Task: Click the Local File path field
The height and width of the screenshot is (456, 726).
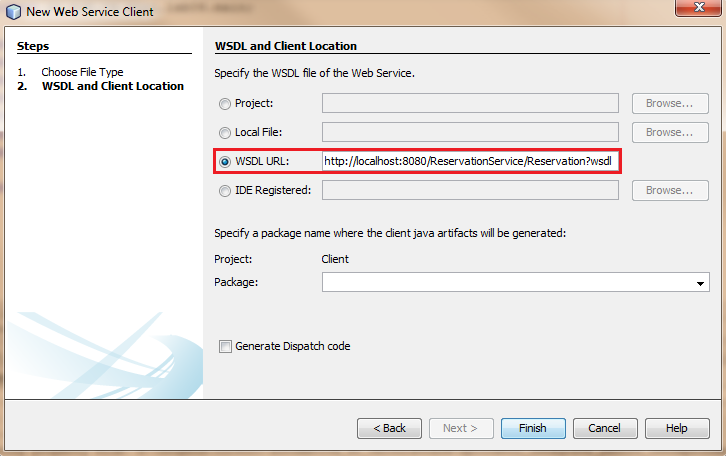Action: pos(470,132)
